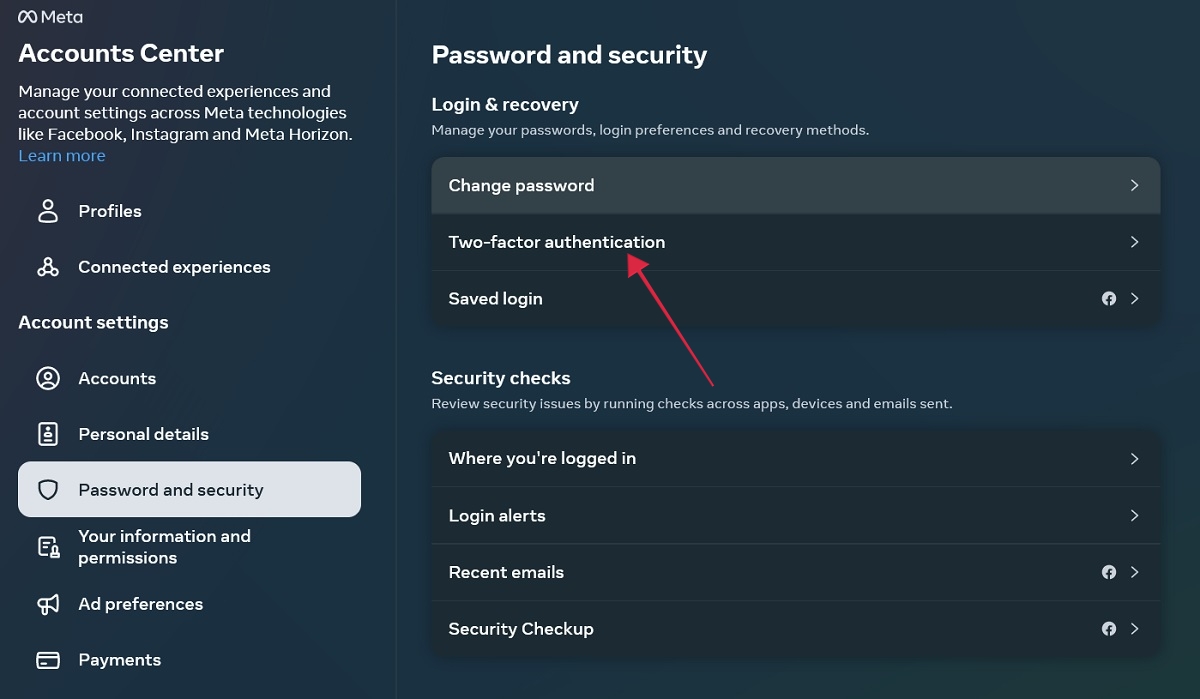The image size is (1200, 699).
Task: Select the Password and security shield icon
Action: click(48, 489)
